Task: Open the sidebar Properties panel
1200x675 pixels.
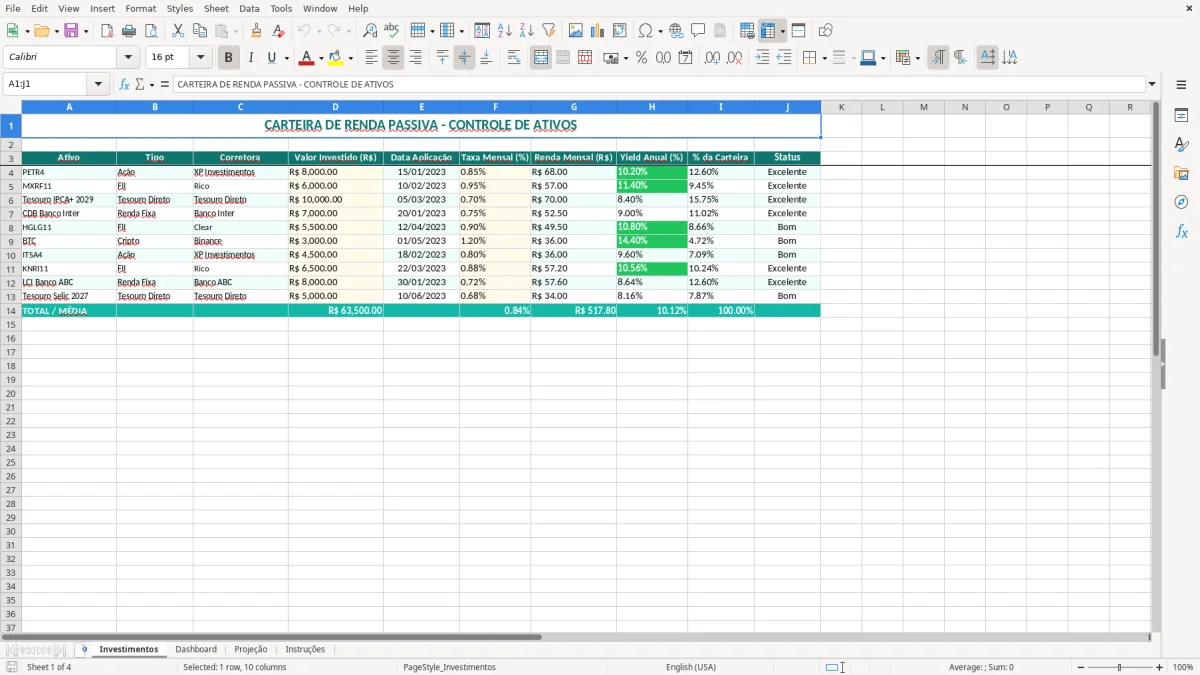Action: tap(1181, 116)
